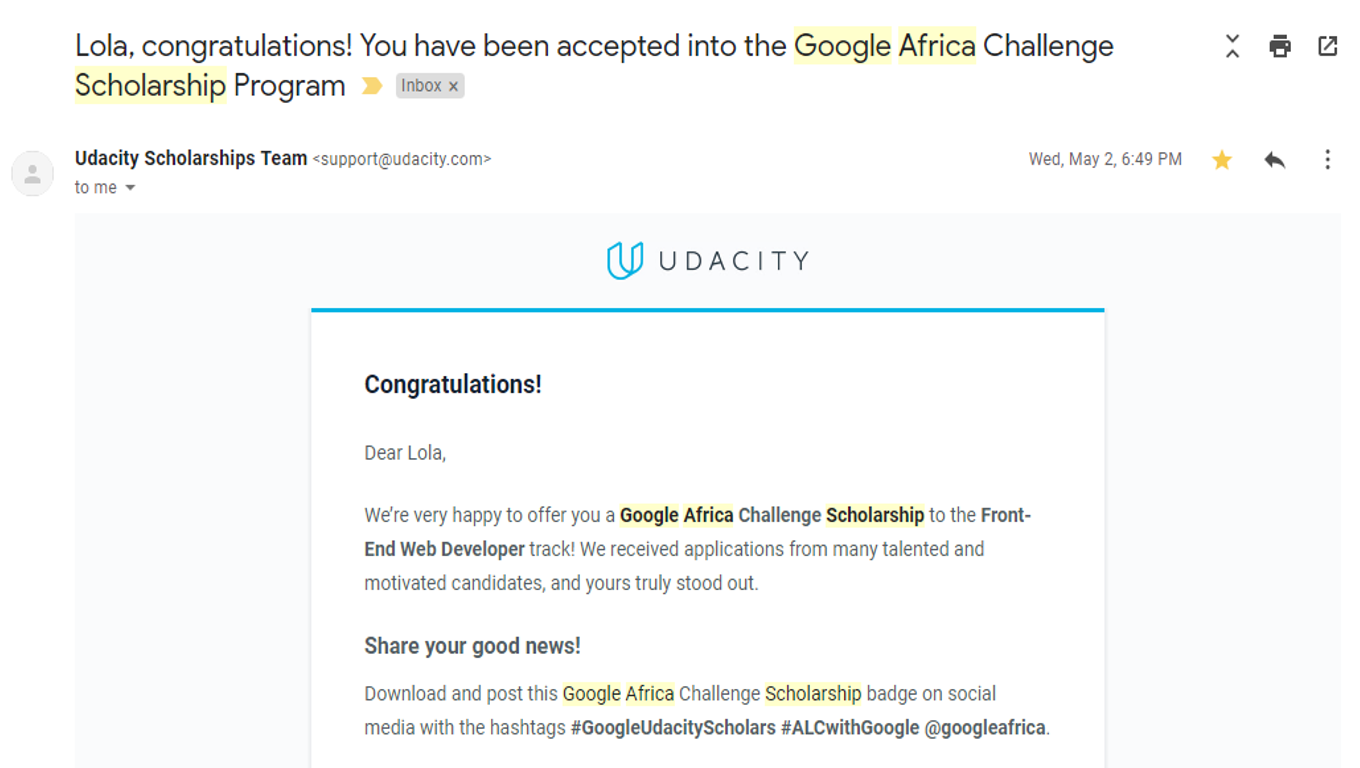Print this email conversation
This screenshot has height=768, width=1360.
[1280, 46]
